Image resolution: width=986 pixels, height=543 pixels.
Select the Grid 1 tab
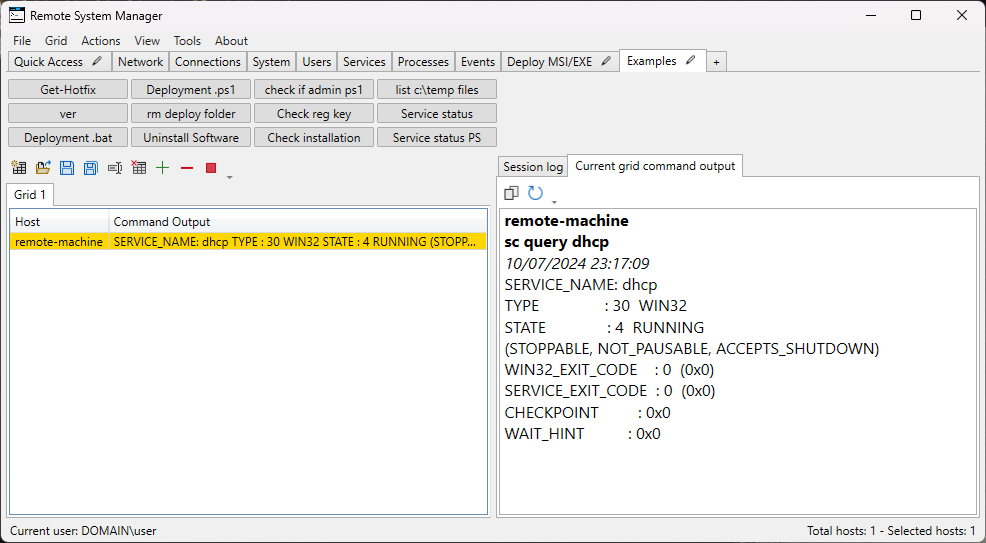[x=30, y=195]
